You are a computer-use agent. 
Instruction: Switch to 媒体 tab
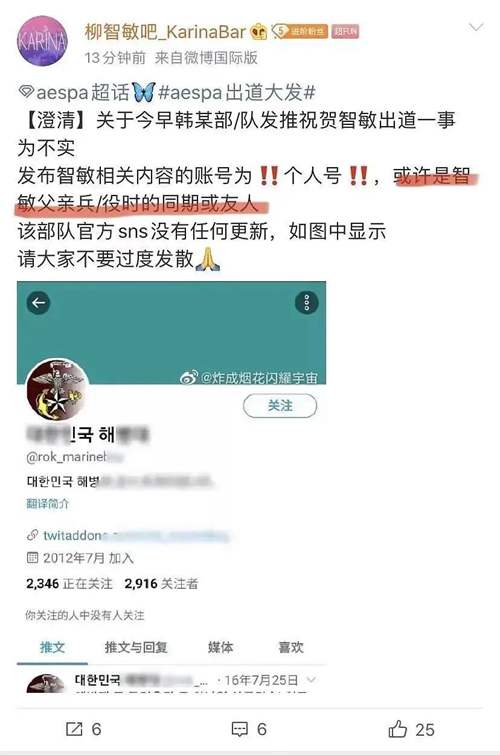pos(221,647)
